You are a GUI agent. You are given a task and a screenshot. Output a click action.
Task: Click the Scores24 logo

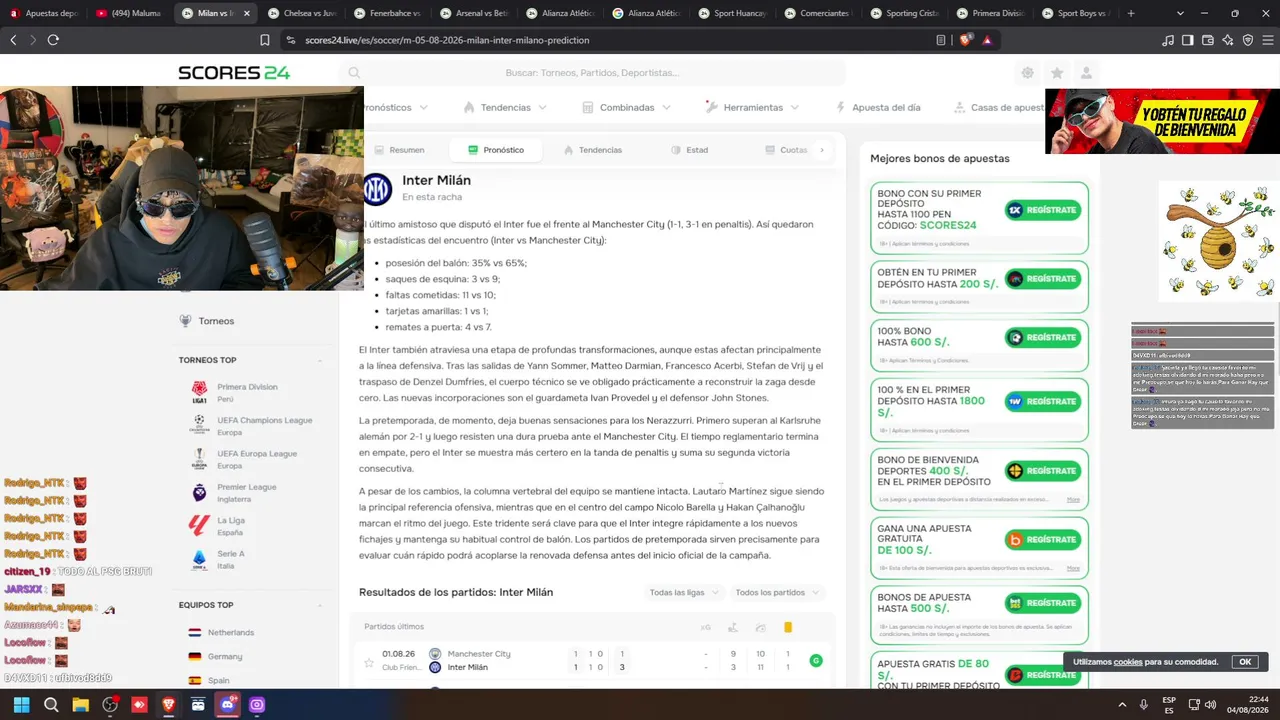pyautogui.click(x=234, y=73)
